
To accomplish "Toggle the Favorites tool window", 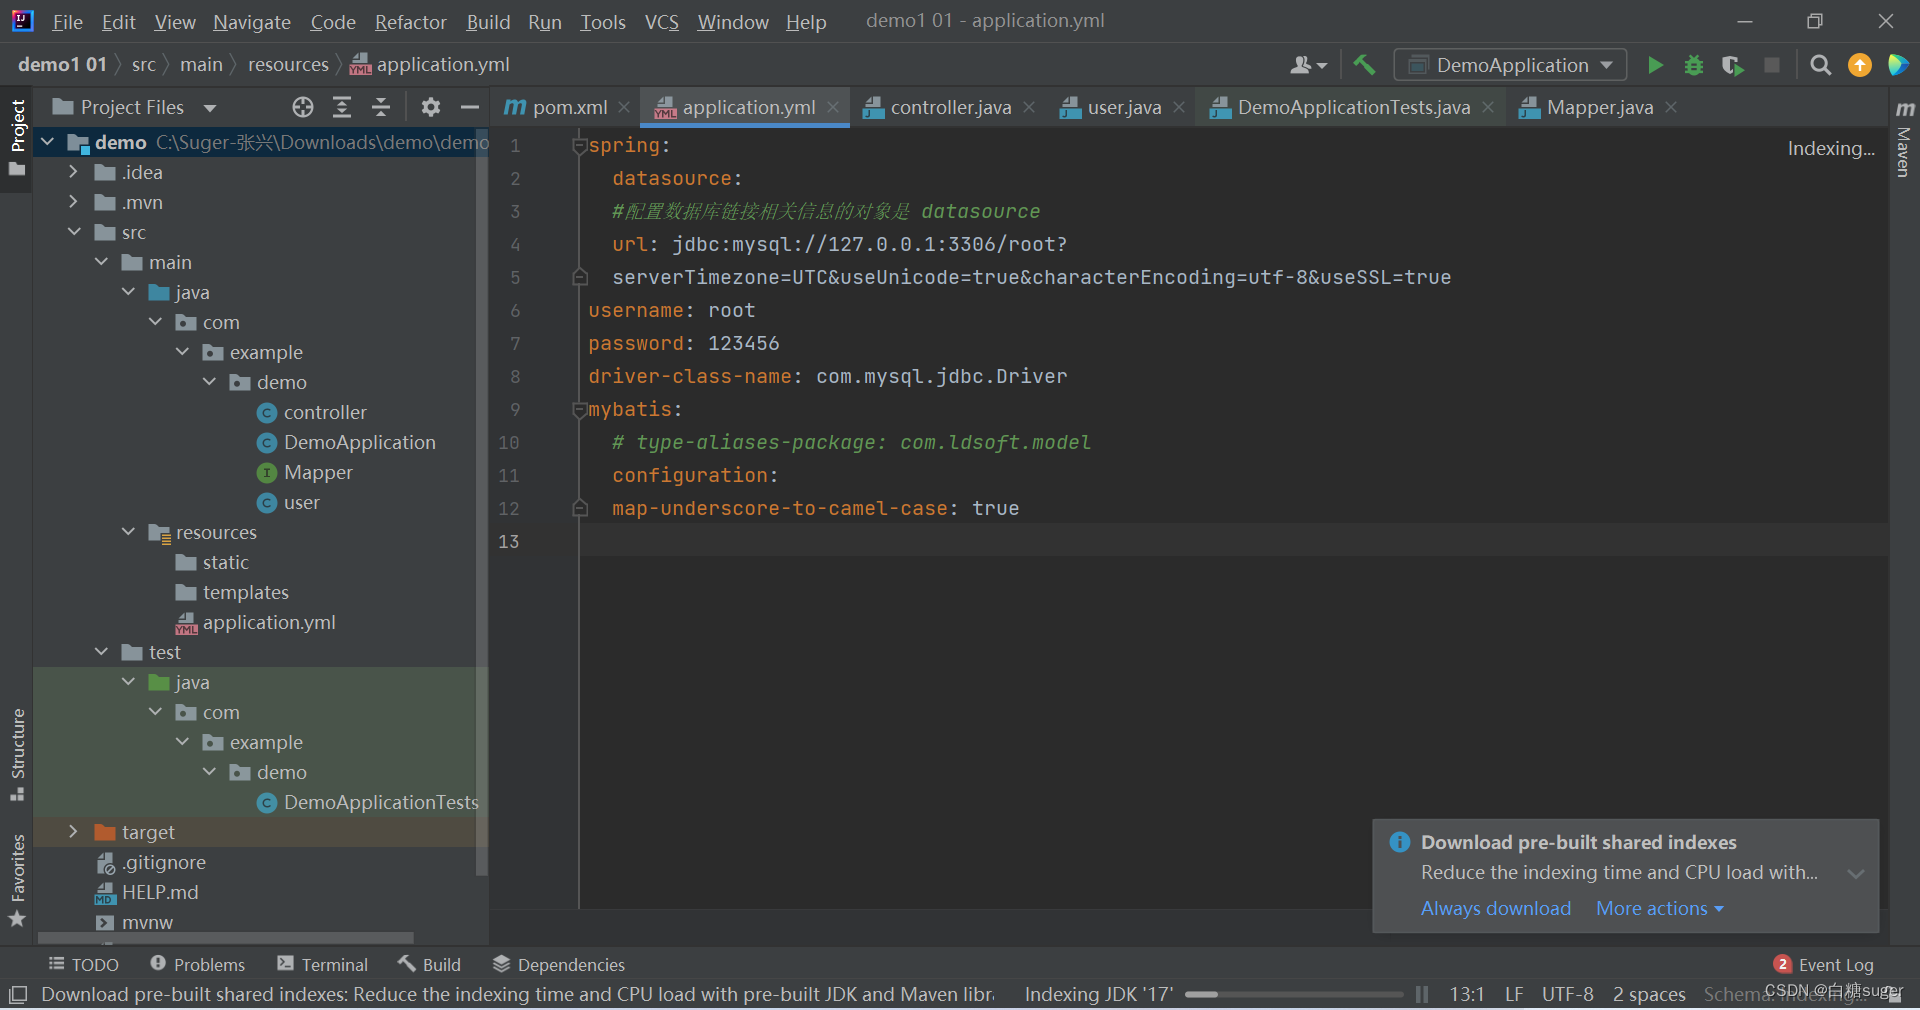I will (17, 875).
